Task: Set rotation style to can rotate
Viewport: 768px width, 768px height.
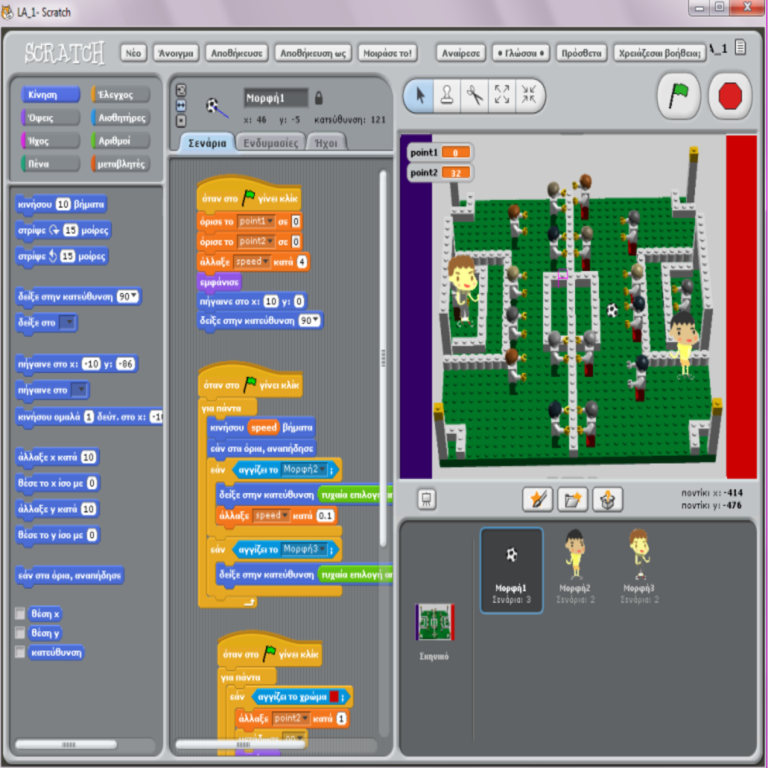Action: coord(181,90)
